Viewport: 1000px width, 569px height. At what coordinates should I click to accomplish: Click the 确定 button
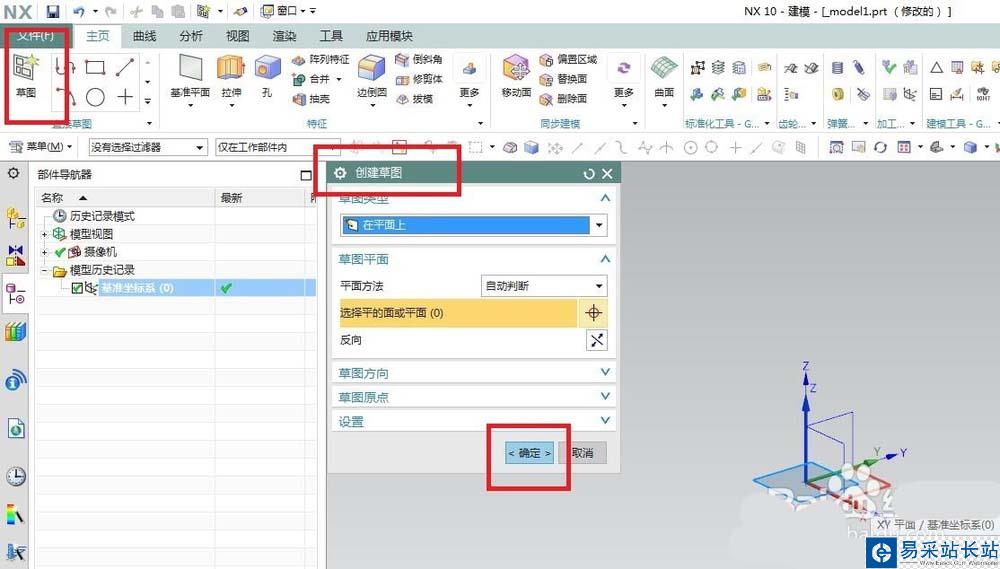coord(529,453)
